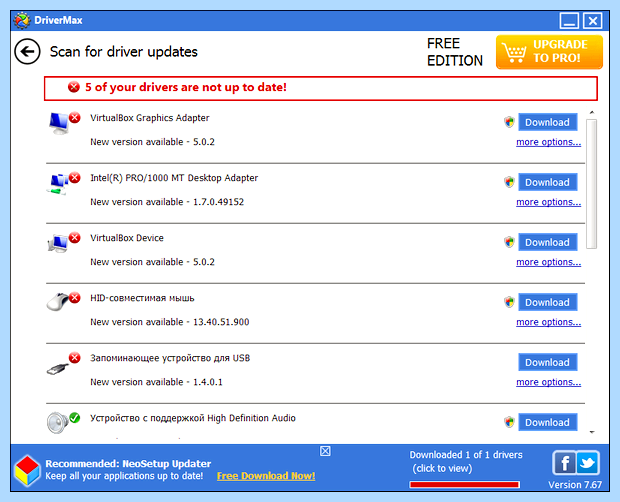Select the 'VirtualBox Device' name

point(127,238)
